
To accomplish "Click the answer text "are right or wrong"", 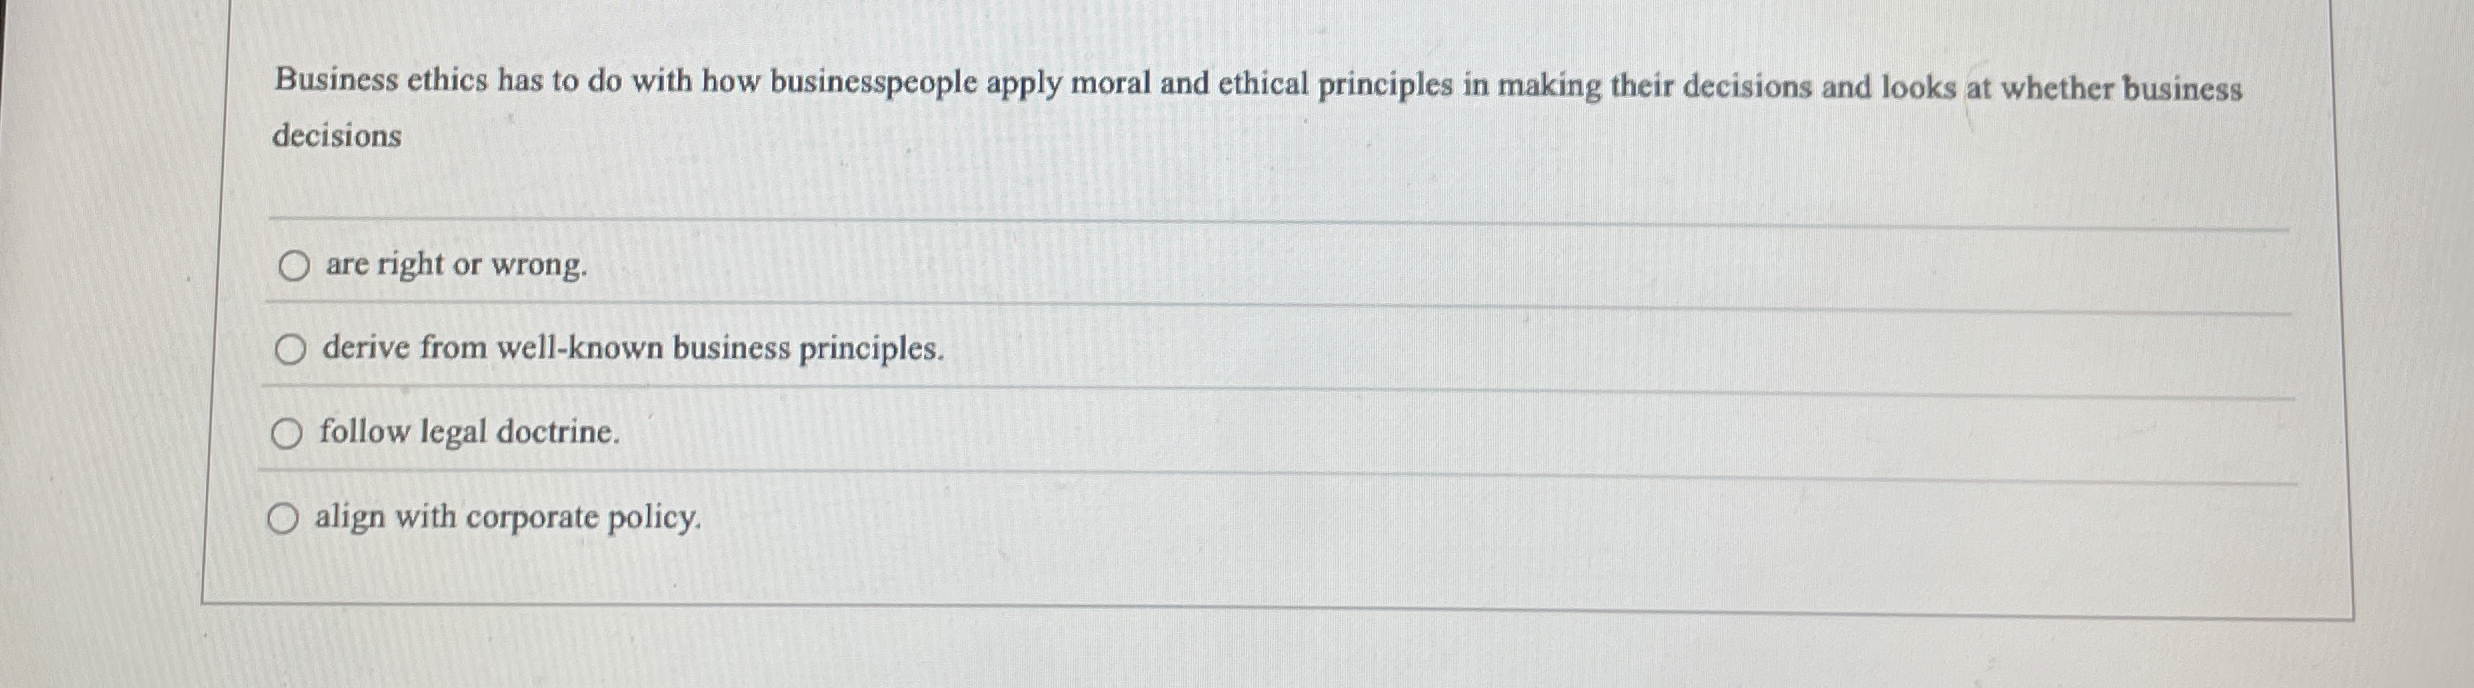I will (x=452, y=266).
